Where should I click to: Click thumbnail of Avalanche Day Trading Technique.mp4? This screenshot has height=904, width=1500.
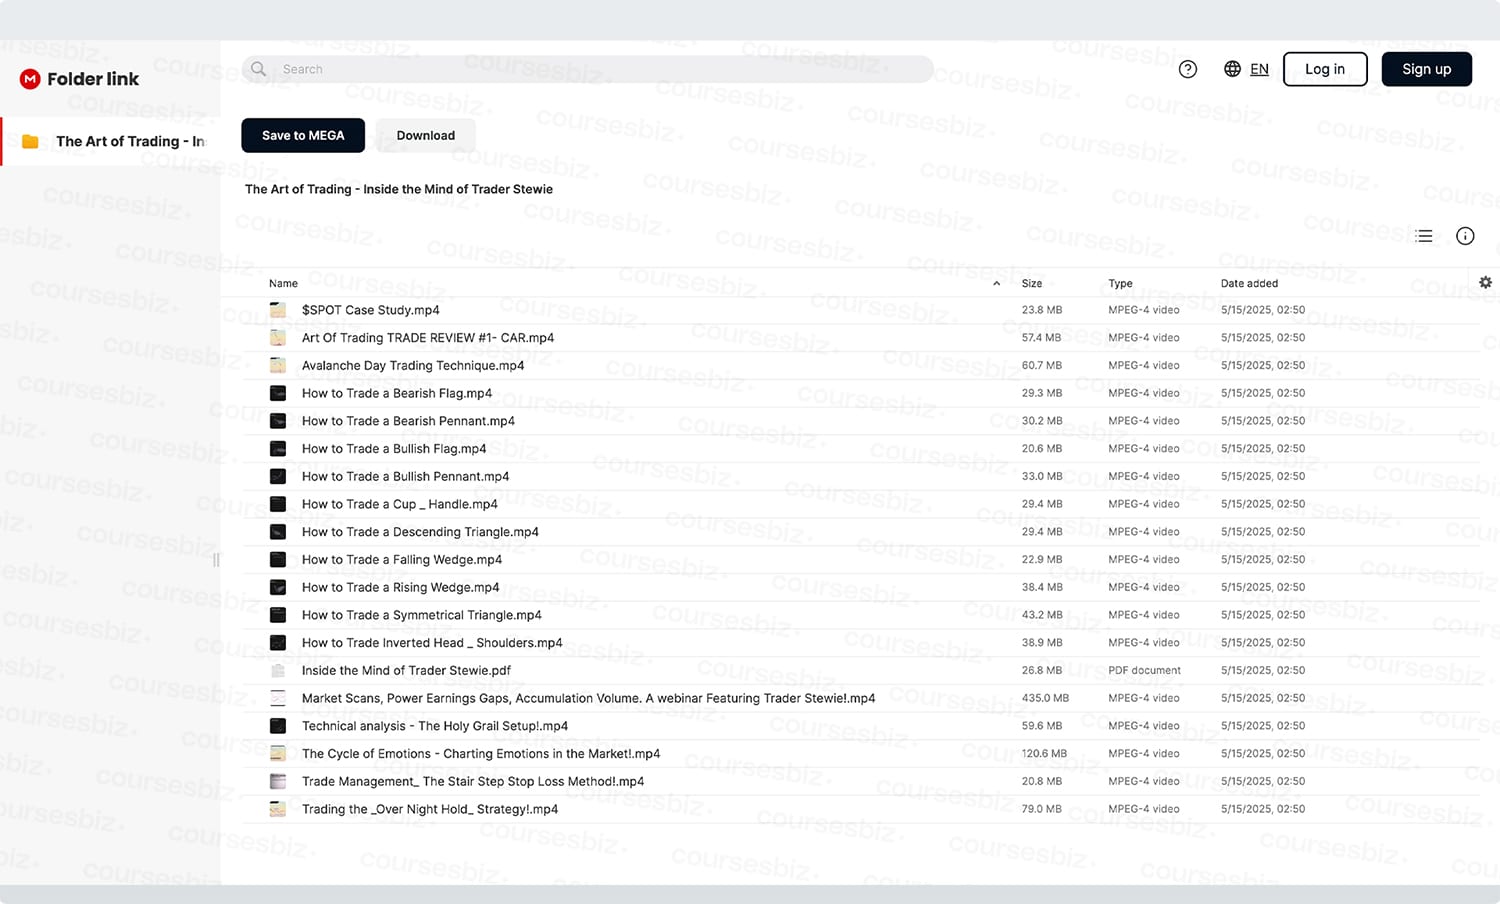click(x=278, y=366)
